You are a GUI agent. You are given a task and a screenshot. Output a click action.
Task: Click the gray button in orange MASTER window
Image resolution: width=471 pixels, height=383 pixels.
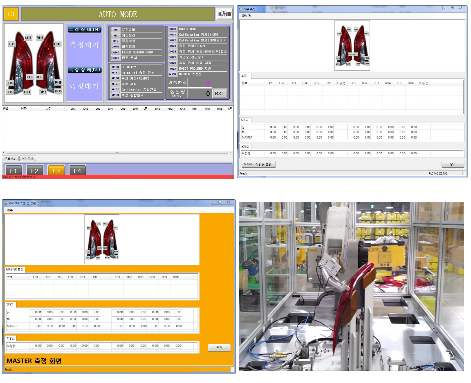219,347
